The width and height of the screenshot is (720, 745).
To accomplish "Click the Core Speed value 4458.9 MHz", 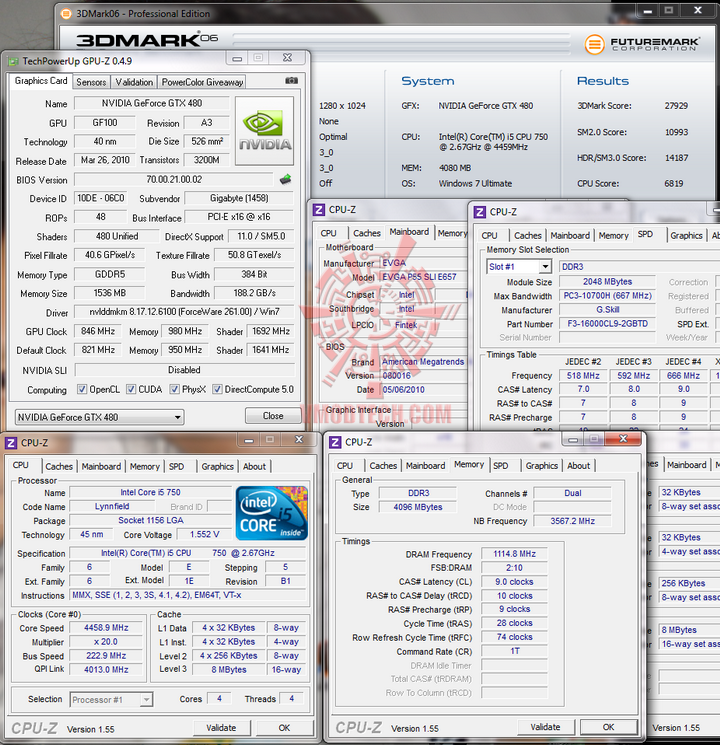I will (106, 628).
